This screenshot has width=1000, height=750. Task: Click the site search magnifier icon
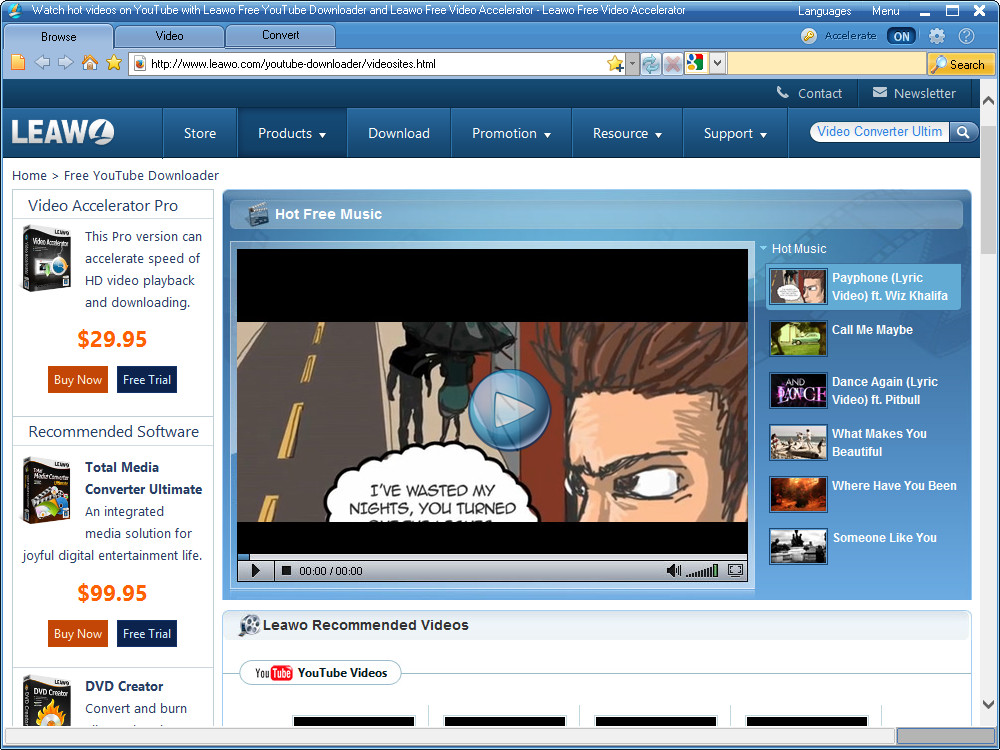coord(963,132)
